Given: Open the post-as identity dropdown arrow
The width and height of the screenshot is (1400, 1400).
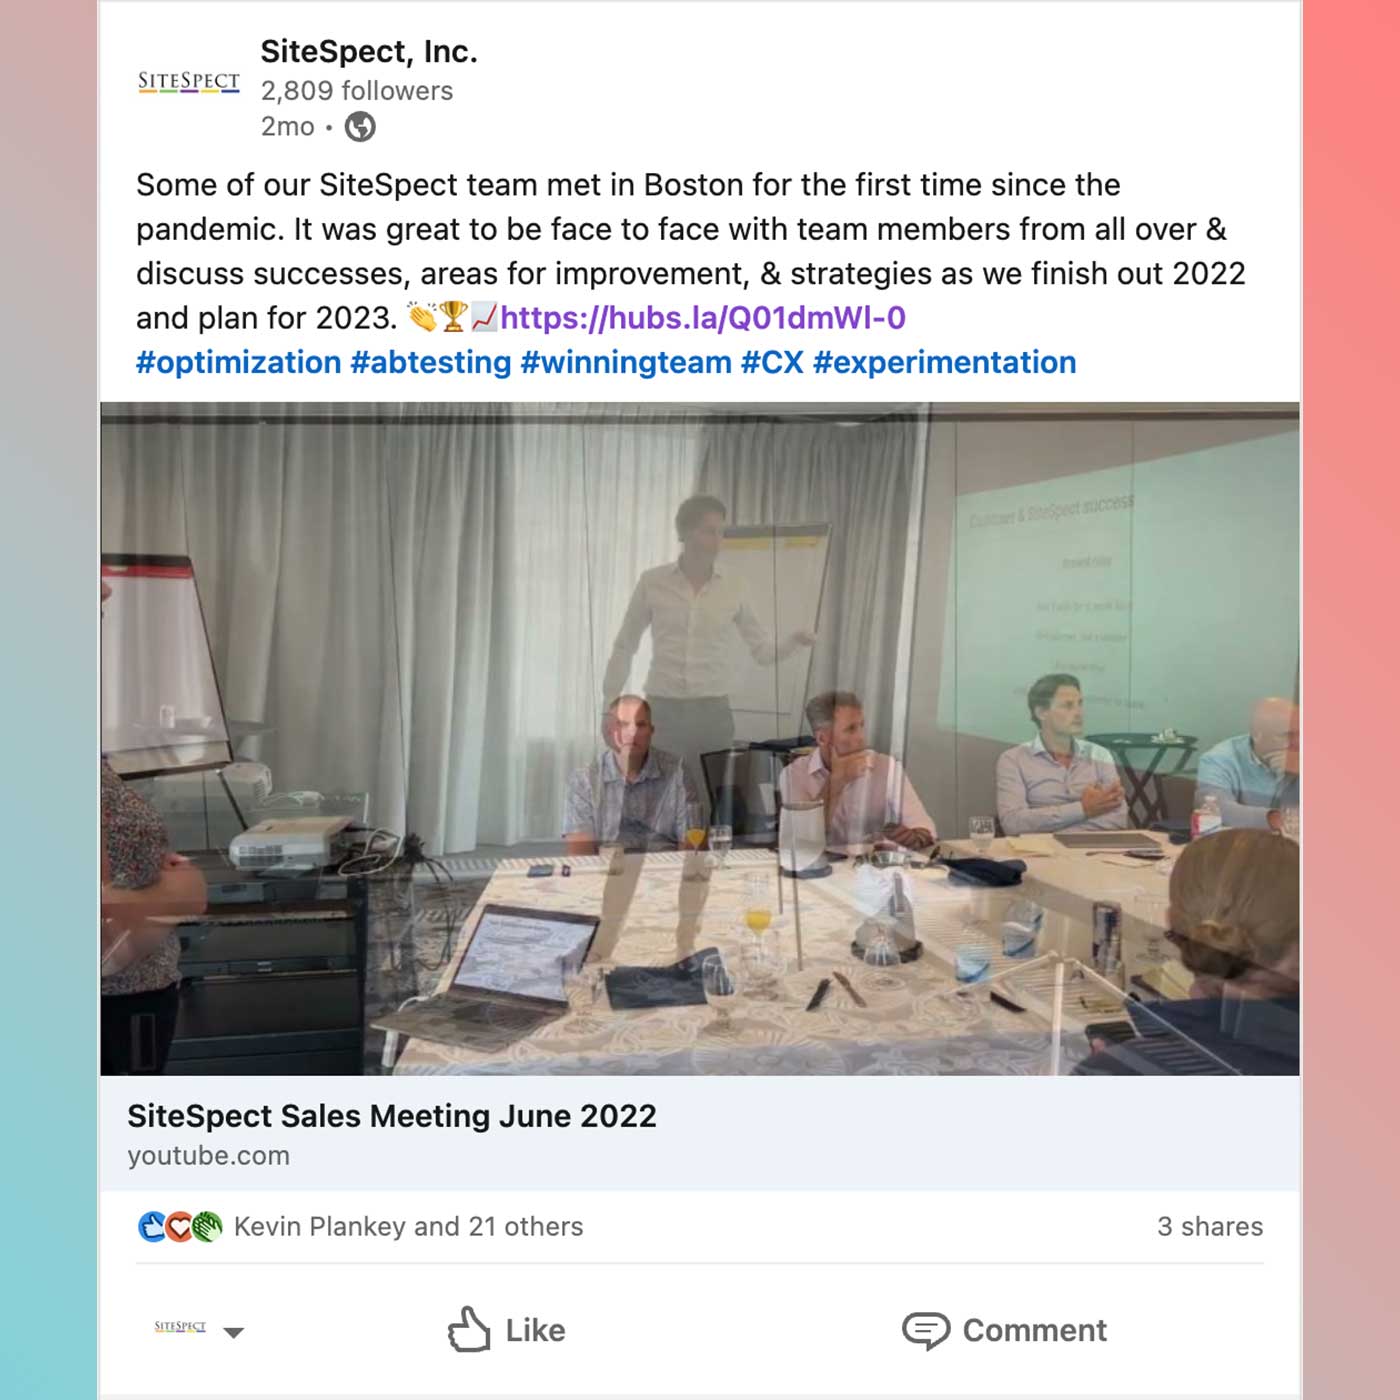Looking at the screenshot, I should click(x=233, y=1332).
